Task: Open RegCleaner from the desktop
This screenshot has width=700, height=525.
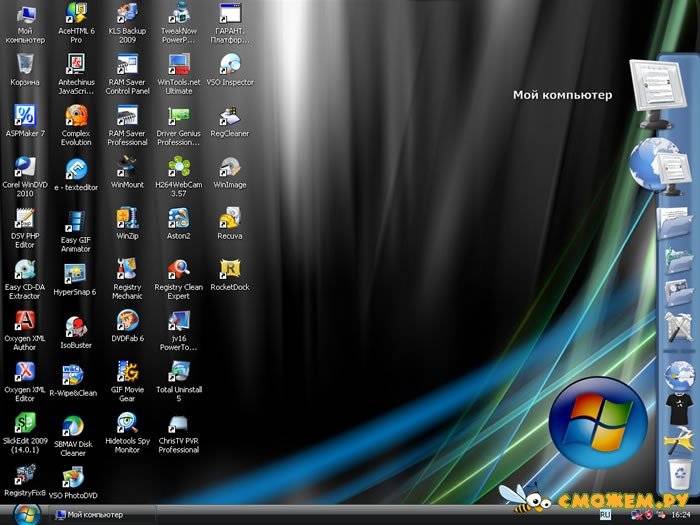Action: [230, 116]
